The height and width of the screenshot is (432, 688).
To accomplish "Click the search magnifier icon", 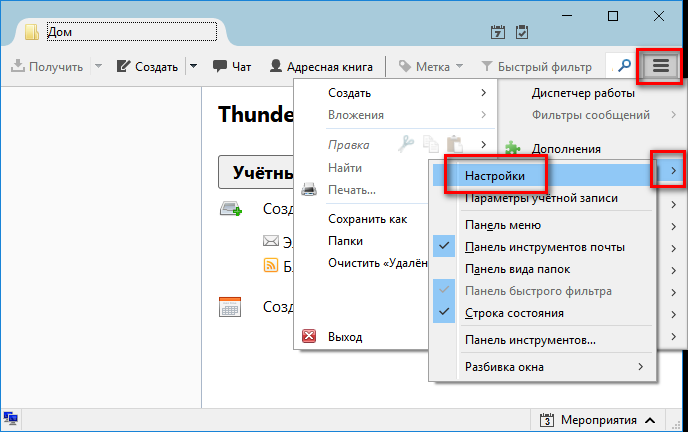I will click(624, 66).
